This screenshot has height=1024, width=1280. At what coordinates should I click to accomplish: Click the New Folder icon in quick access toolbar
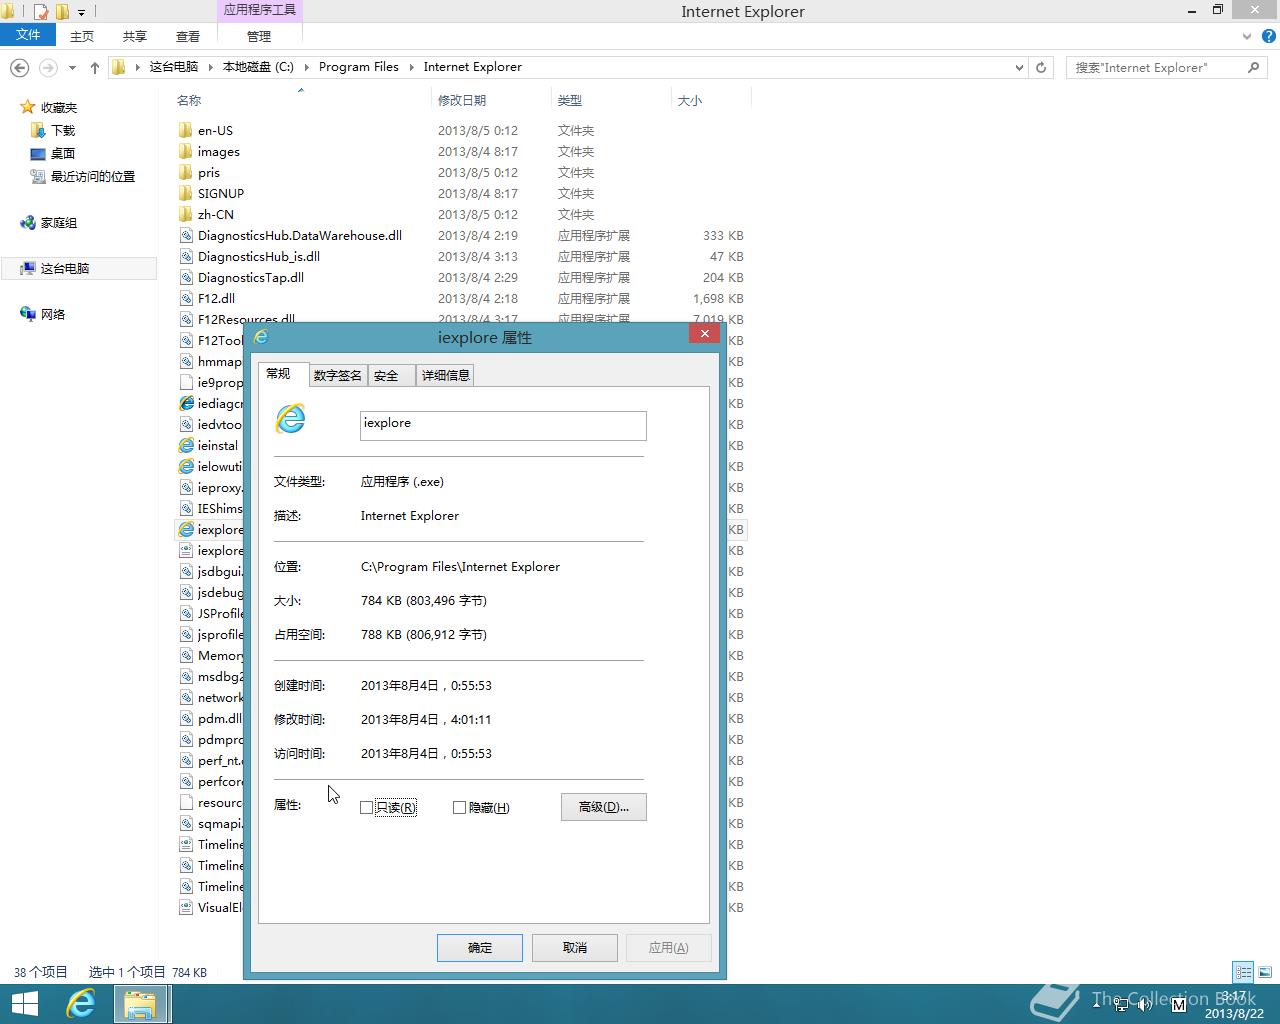62,12
